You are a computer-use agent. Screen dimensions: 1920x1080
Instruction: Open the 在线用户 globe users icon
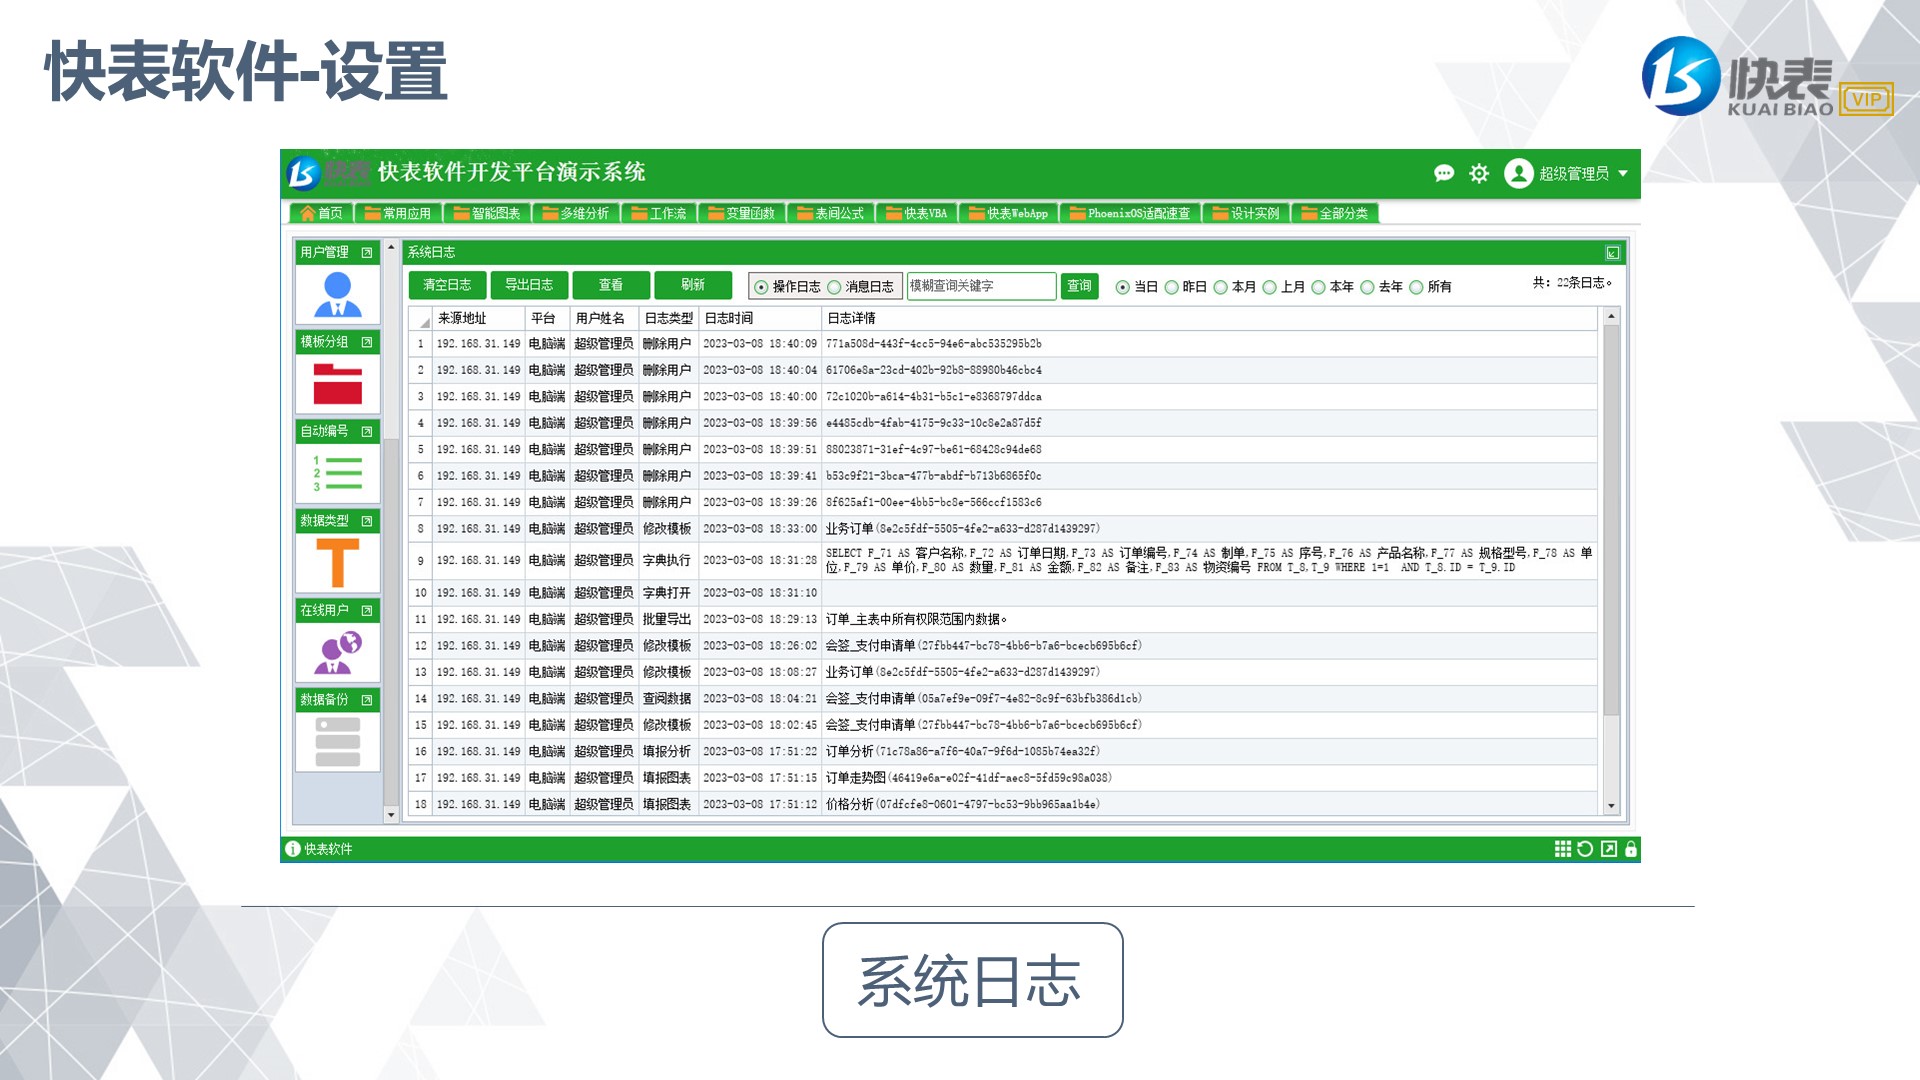click(338, 652)
